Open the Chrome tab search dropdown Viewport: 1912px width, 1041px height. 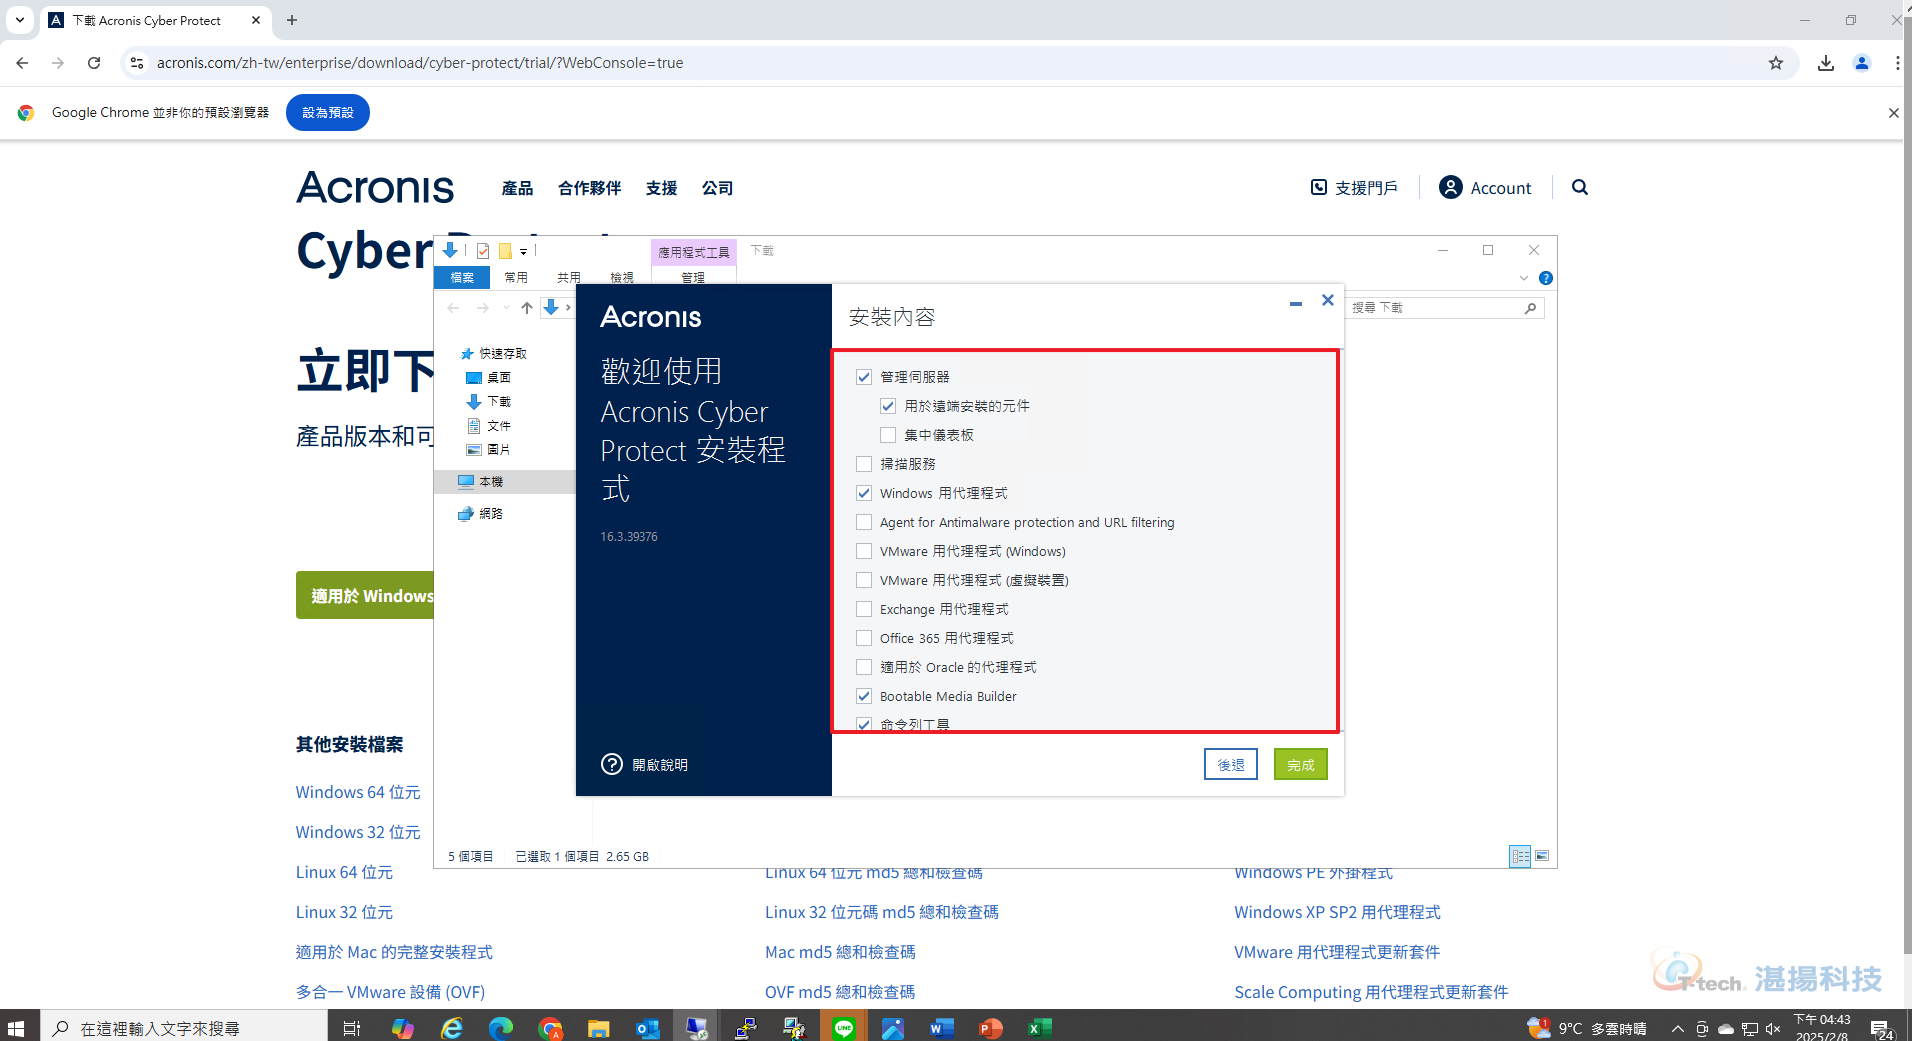coord(19,20)
